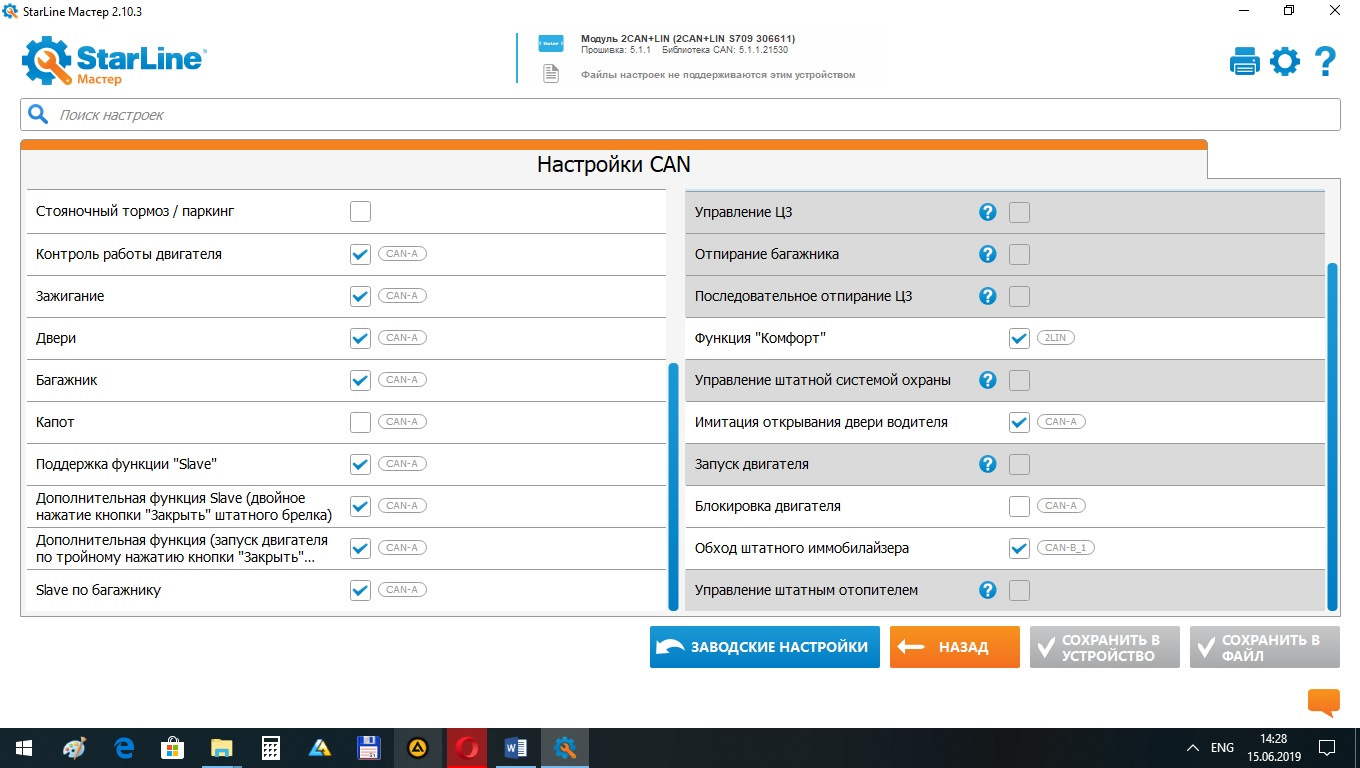Viewport: 1360px width, 768px height.
Task: Toggle the Двери checkbox
Action: coord(361,338)
